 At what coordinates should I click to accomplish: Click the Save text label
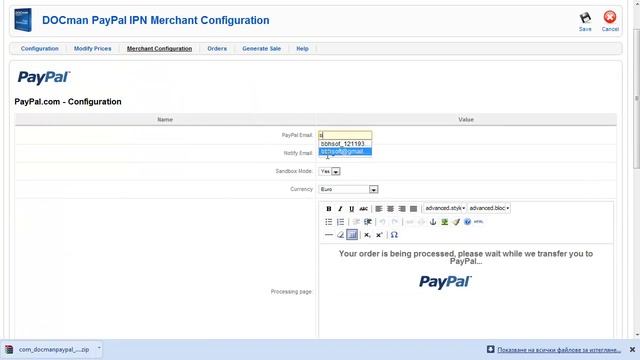(x=585, y=29)
